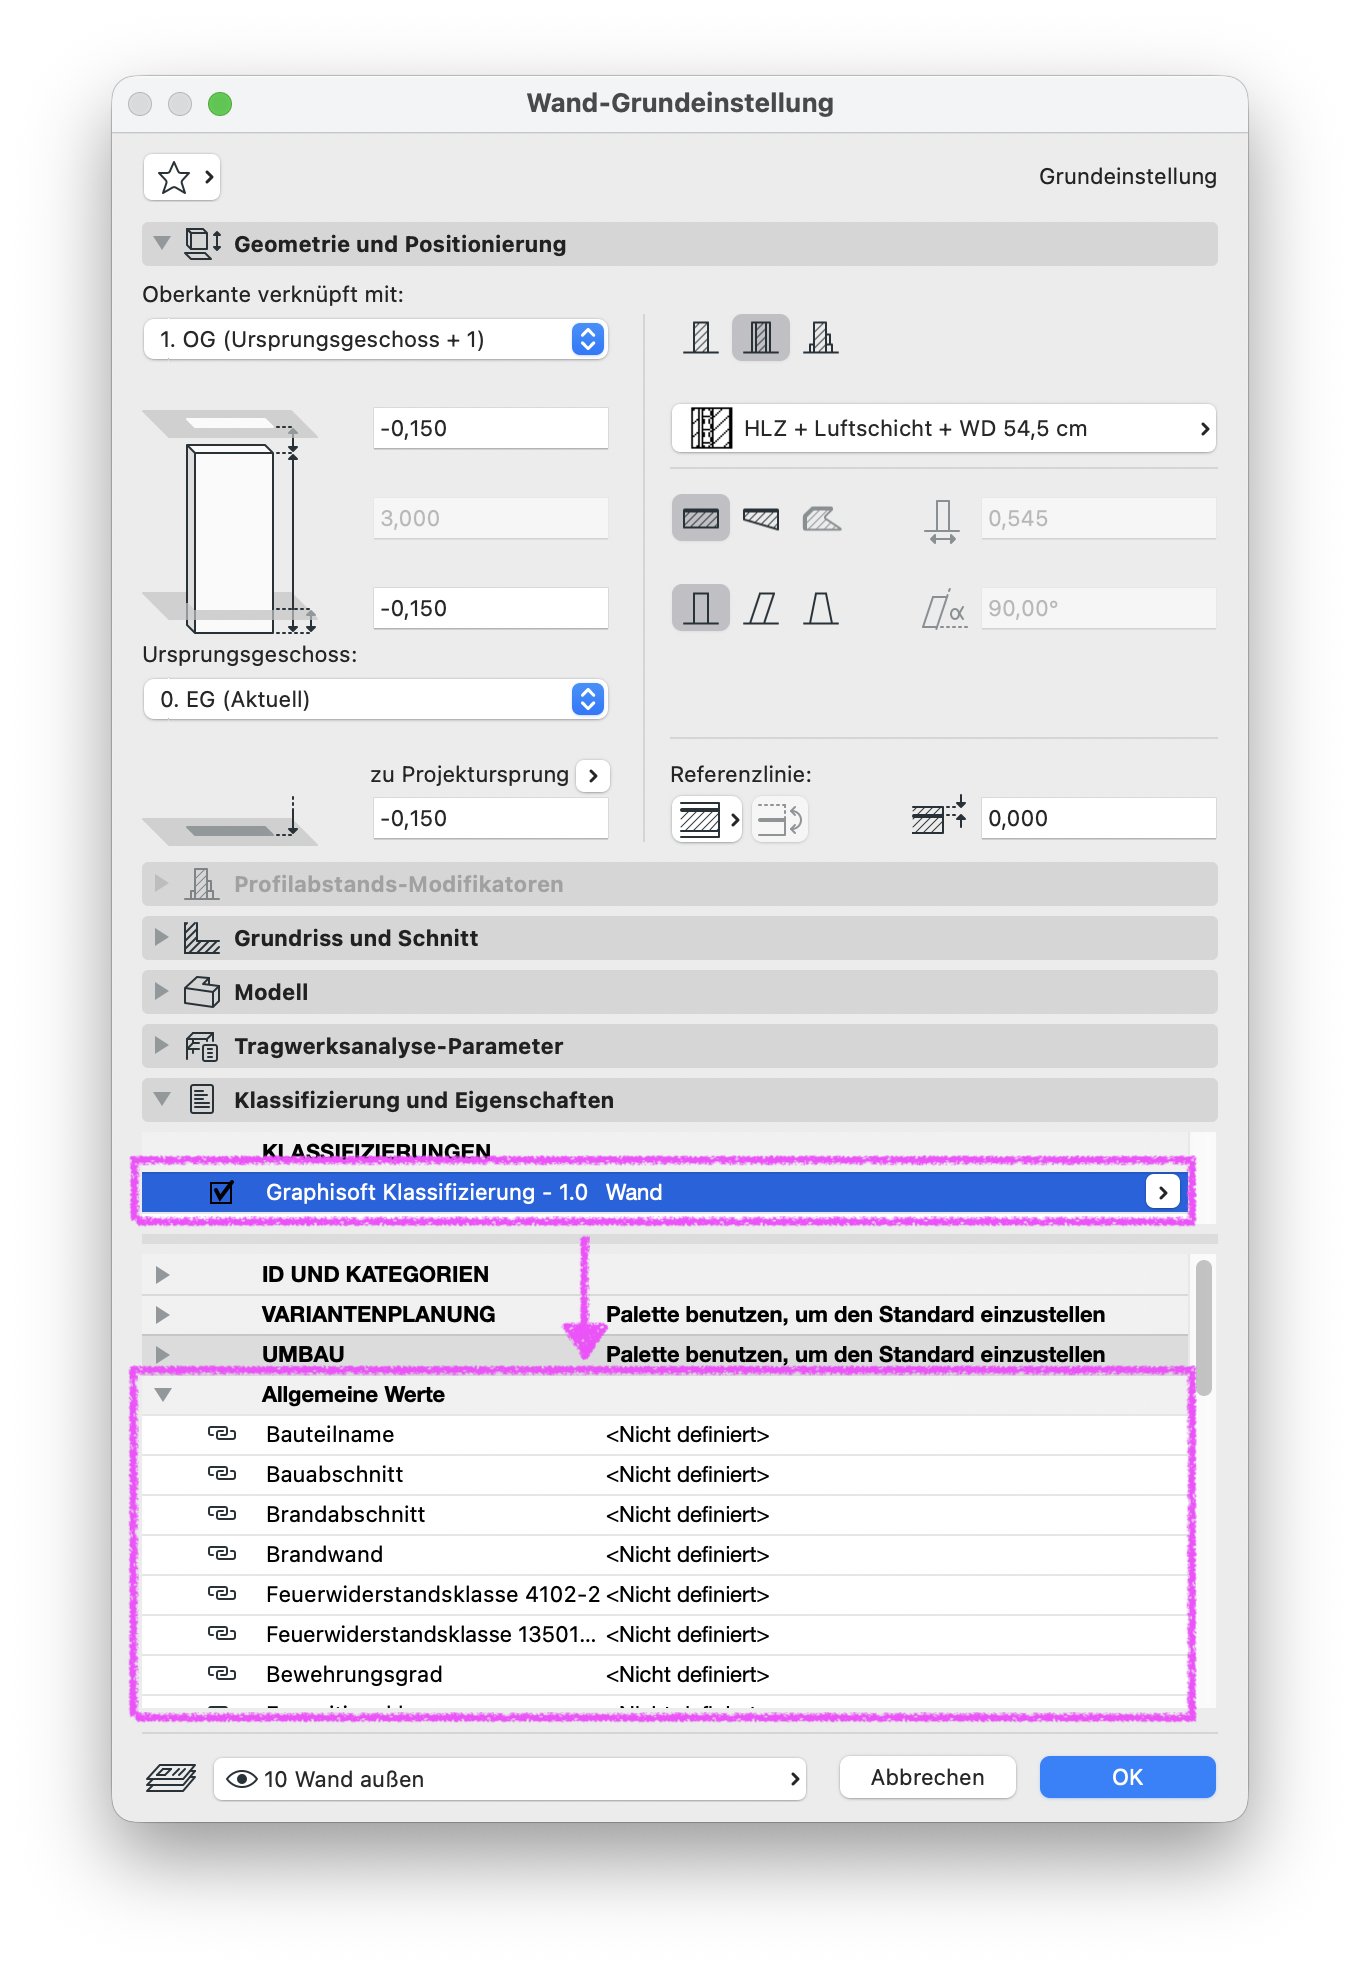Expand the ID UND KATEGORIEN group
The height and width of the screenshot is (1970, 1360).
[x=163, y=1274]
